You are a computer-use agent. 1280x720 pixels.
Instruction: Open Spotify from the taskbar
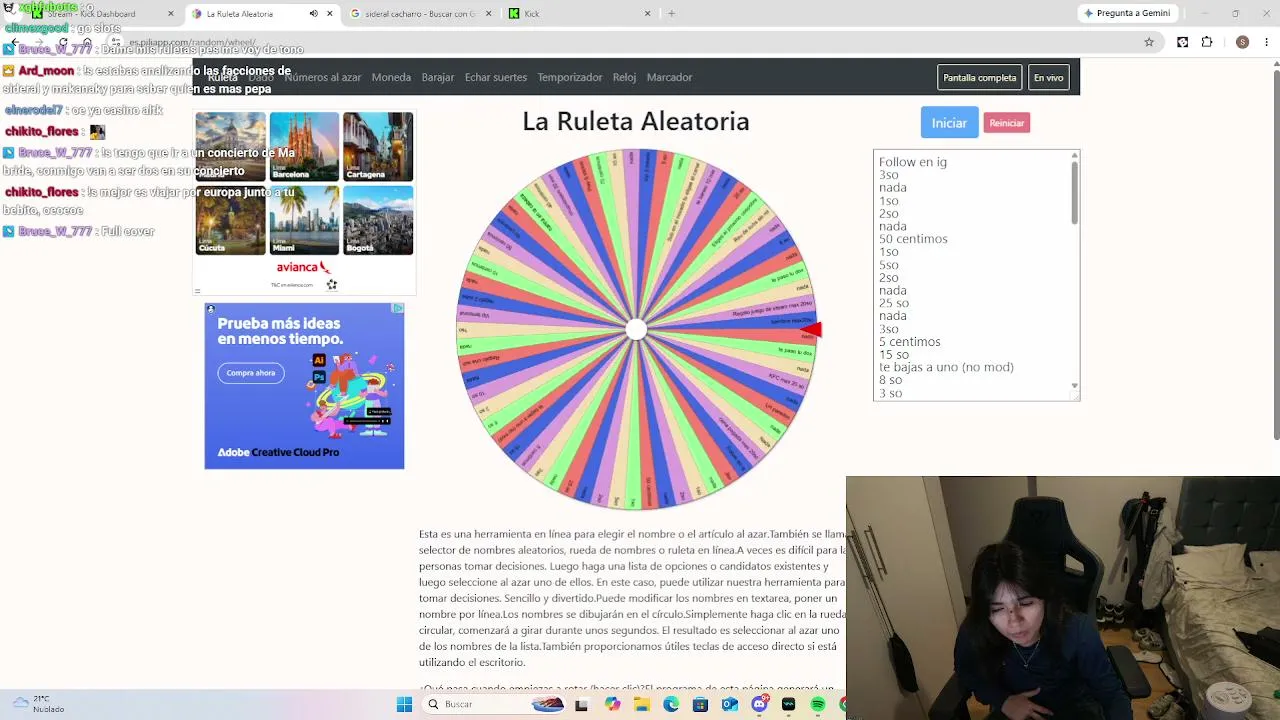point(818,704)
